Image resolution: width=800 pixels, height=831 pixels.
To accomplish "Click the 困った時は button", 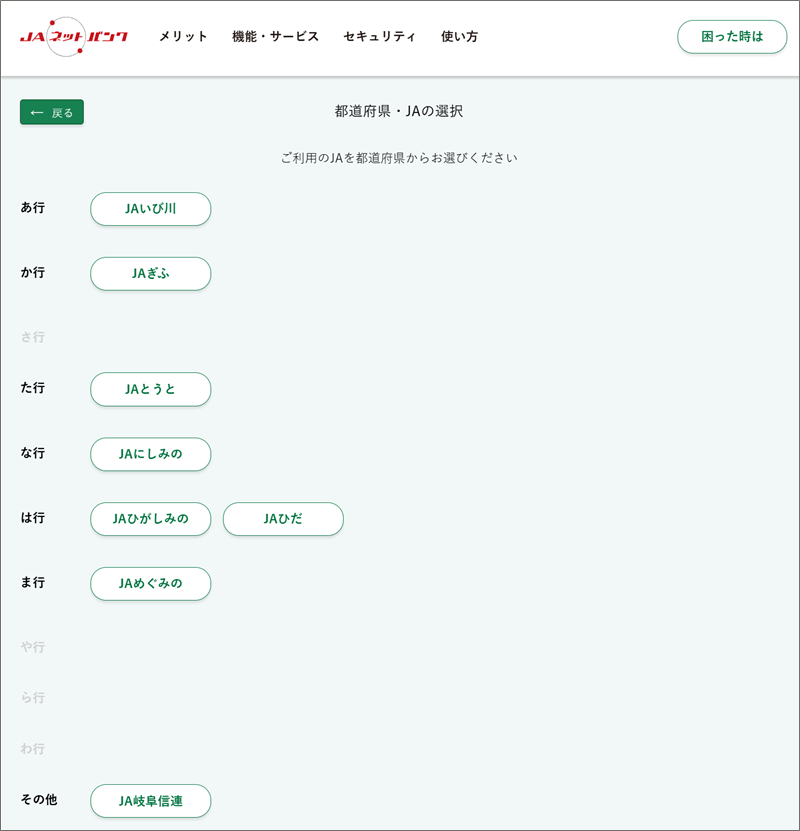I will click(x=732, y=37).
